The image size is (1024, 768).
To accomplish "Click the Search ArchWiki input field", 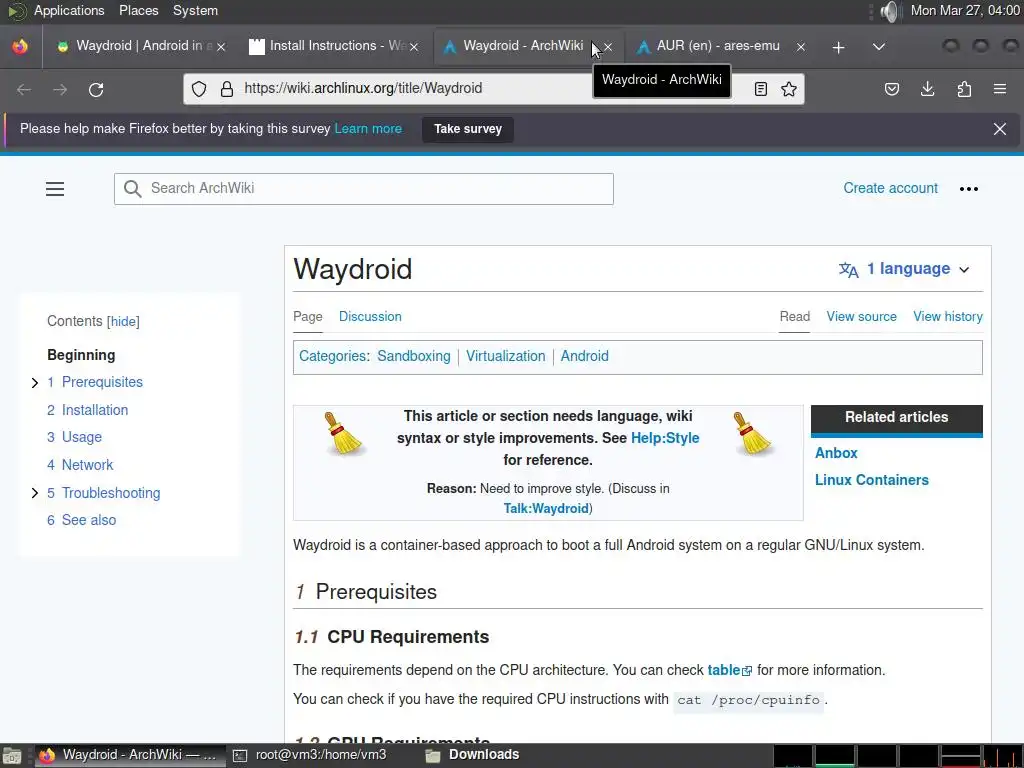I will (x=364, y=189).
